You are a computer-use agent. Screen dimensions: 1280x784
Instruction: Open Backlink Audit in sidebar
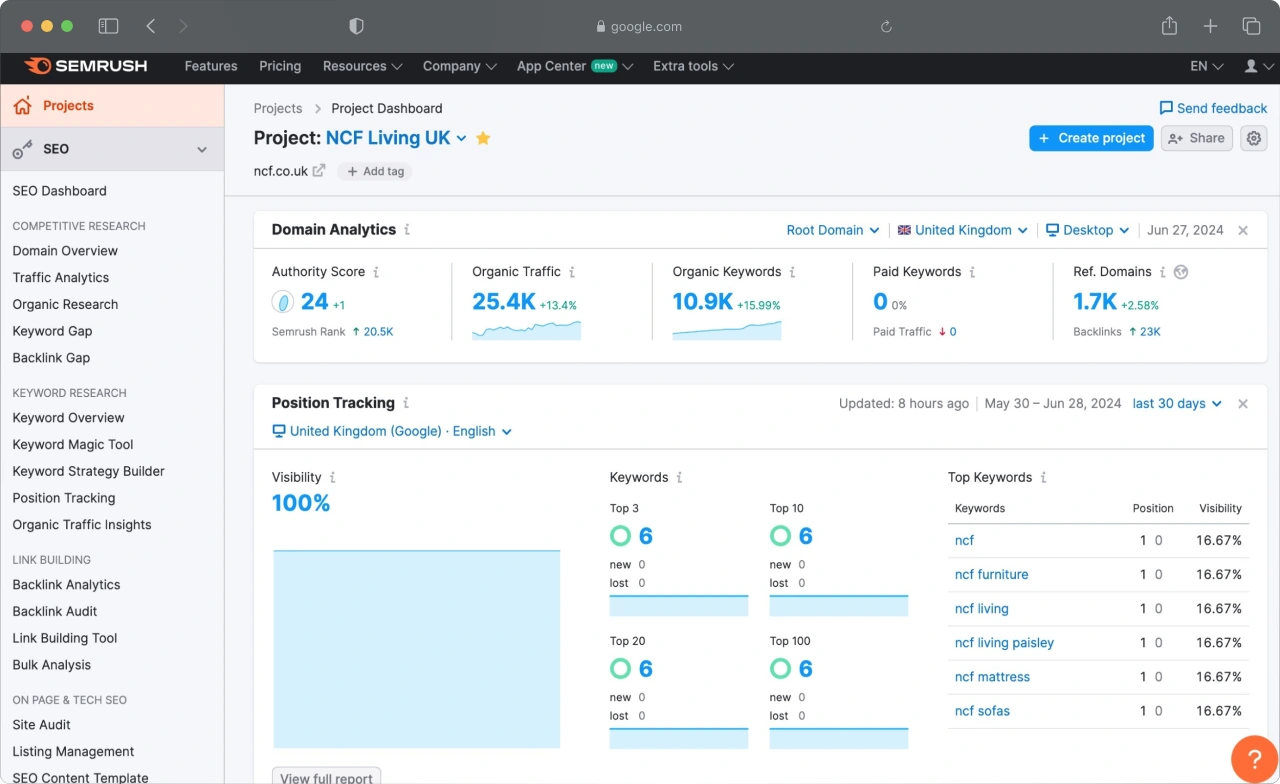pyautogui.click(x=55, y=611)
